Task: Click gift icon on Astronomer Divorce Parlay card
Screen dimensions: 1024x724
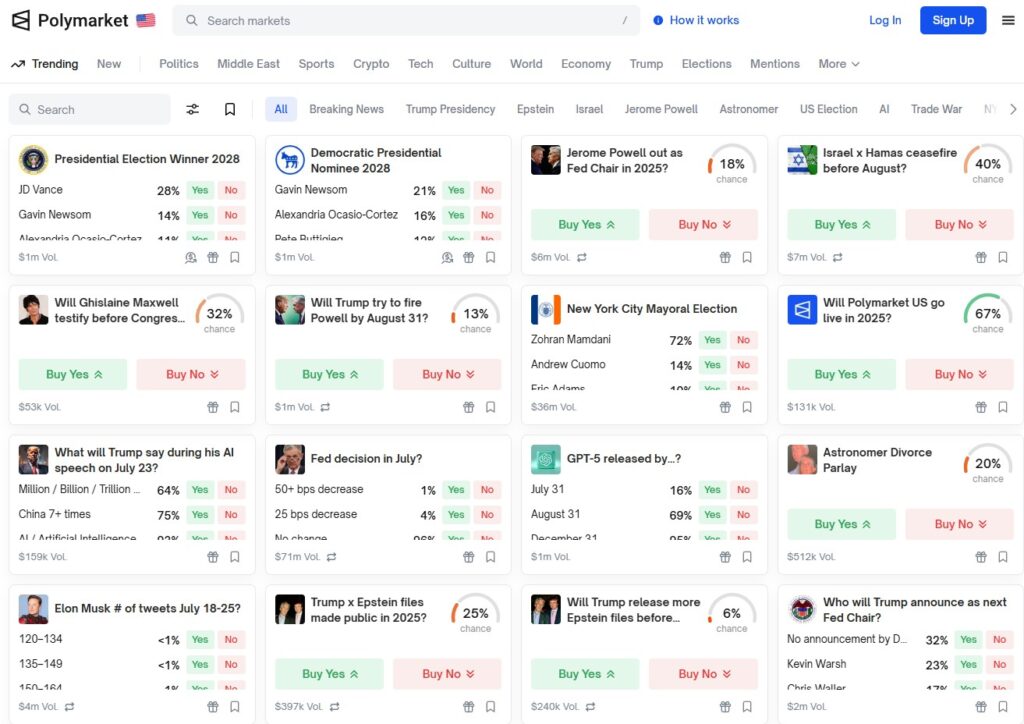Action: click(x=981, y=557)
